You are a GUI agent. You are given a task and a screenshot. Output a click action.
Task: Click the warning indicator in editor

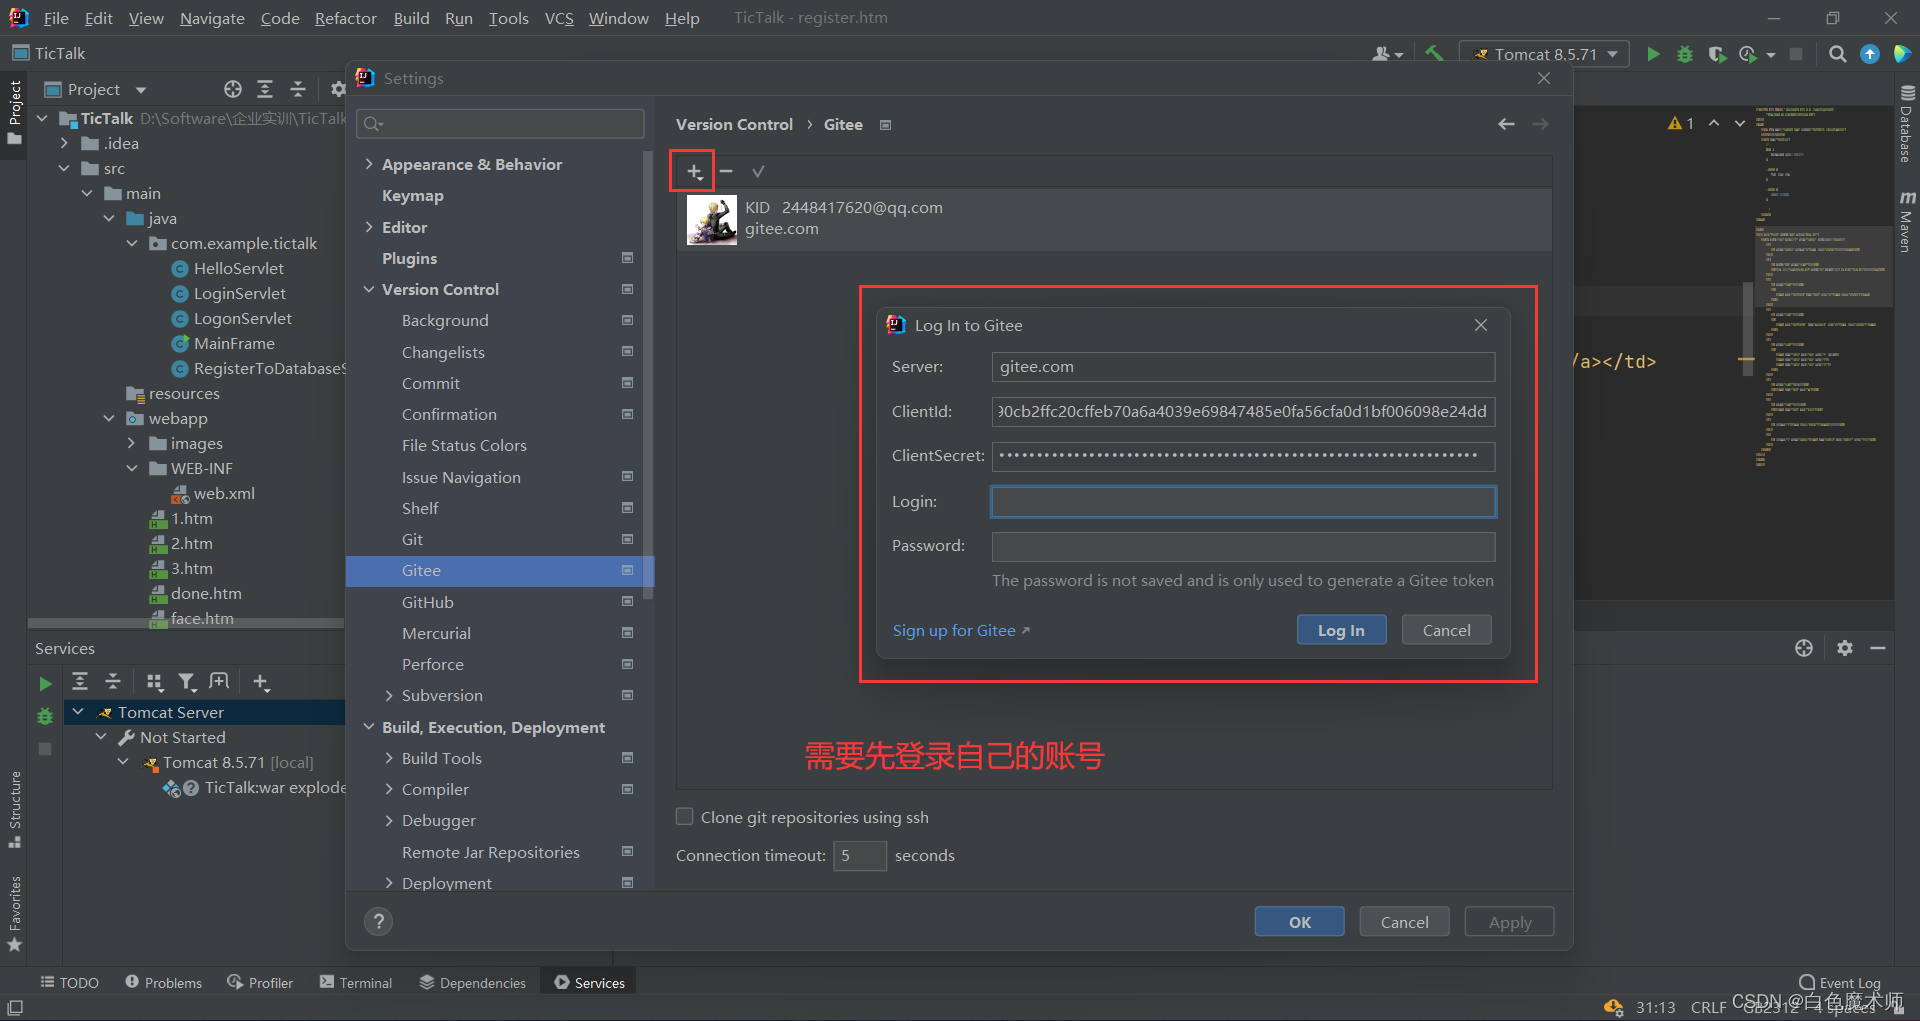click(1681, 123)
